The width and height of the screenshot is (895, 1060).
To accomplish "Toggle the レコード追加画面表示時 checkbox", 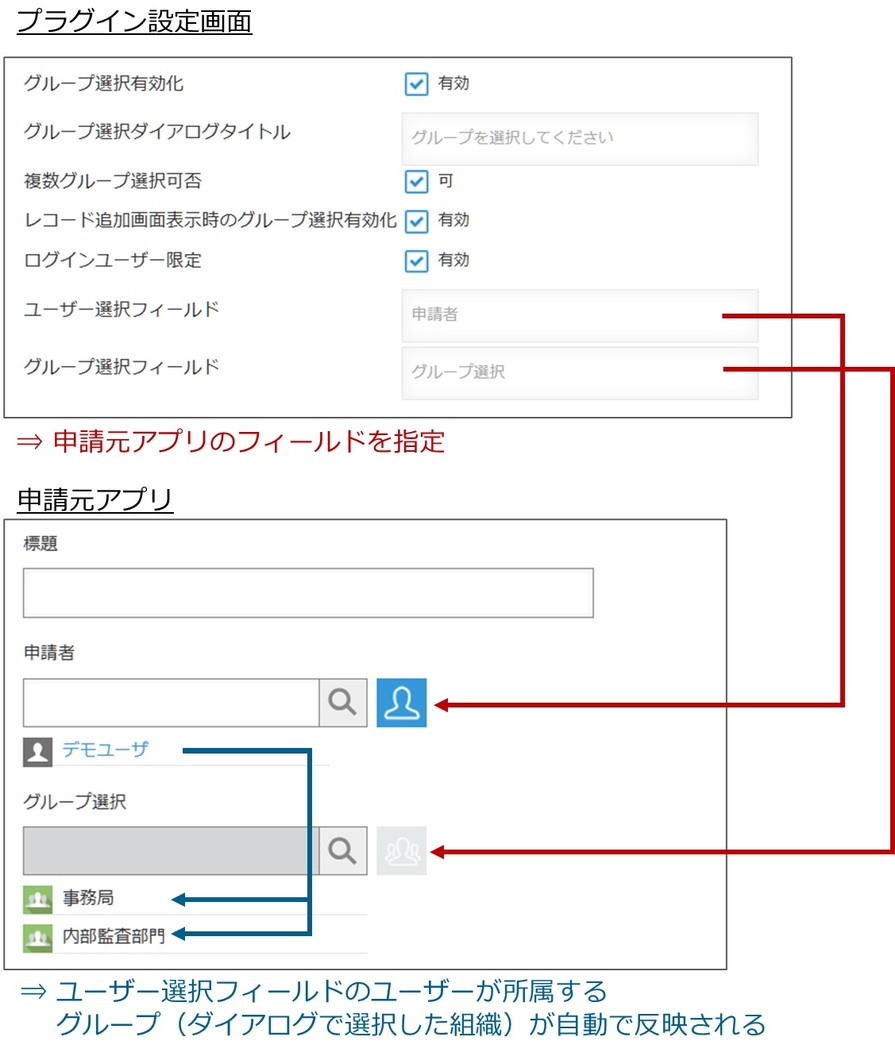I will pos(416,221).
